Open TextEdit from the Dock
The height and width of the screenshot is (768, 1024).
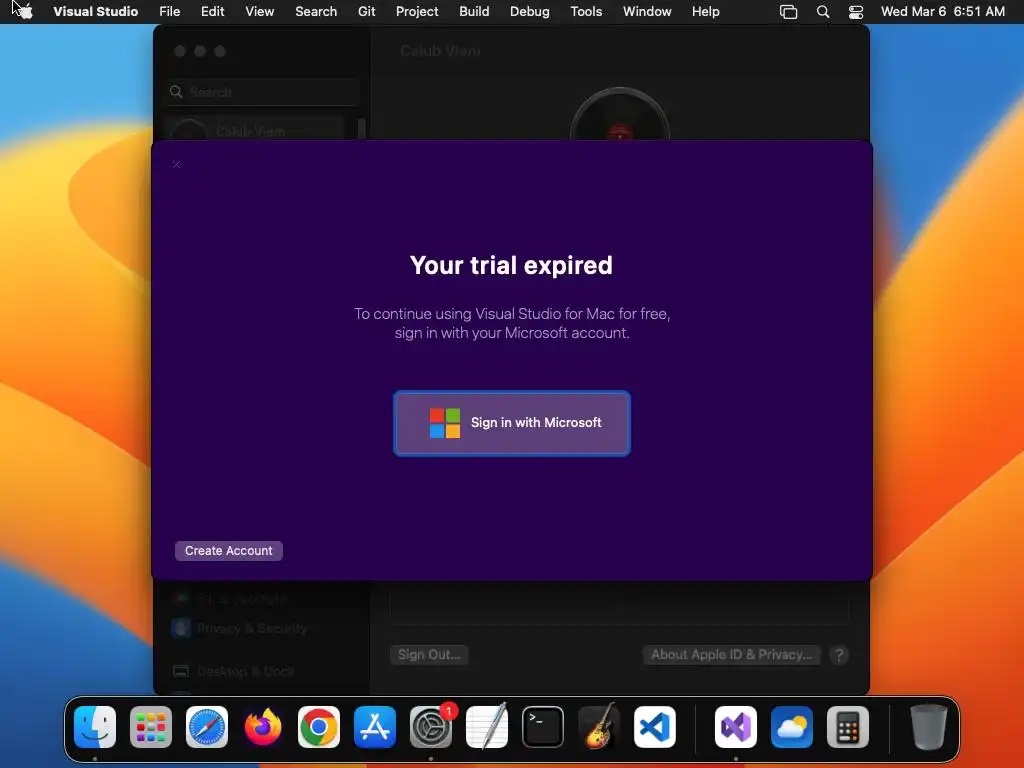(x=487, y=727)
